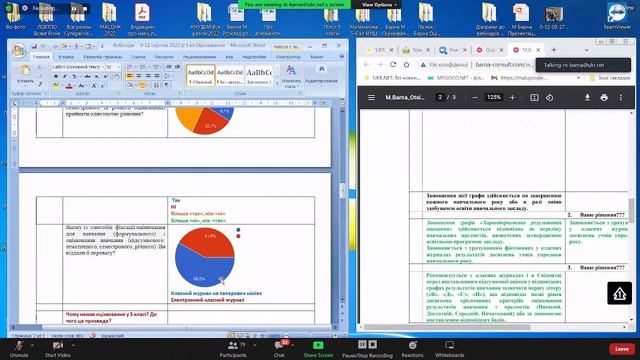640x360 pixels.
Task: Rotate the PDF with rotate icon
Action: 549,98
